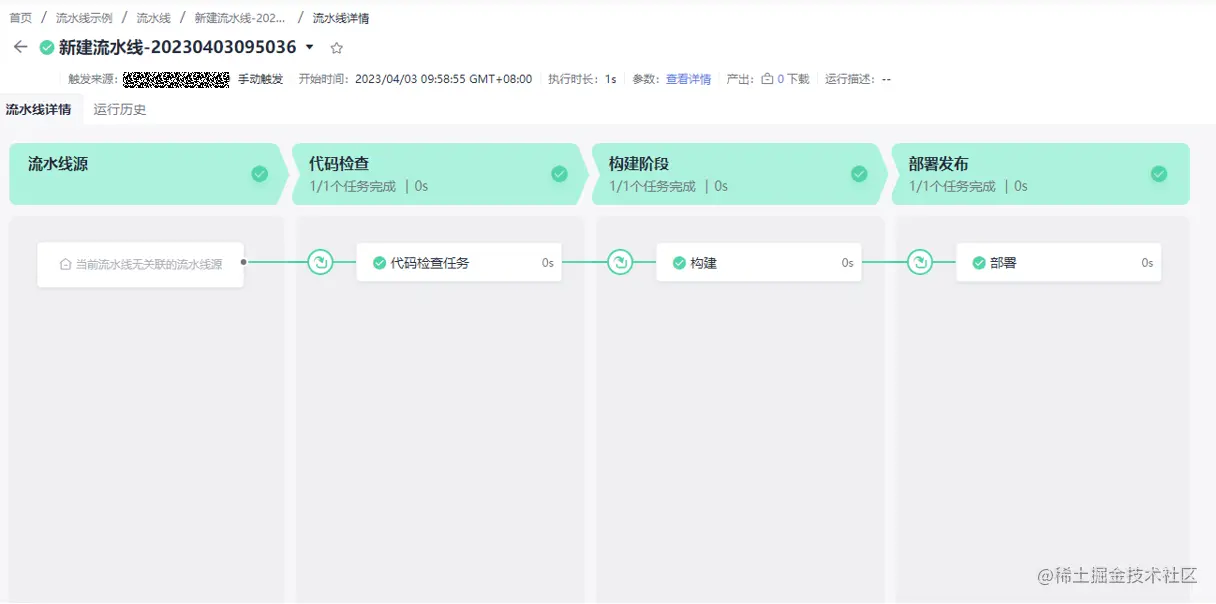Switch to the 运行历史 tab

pos(120,109)
